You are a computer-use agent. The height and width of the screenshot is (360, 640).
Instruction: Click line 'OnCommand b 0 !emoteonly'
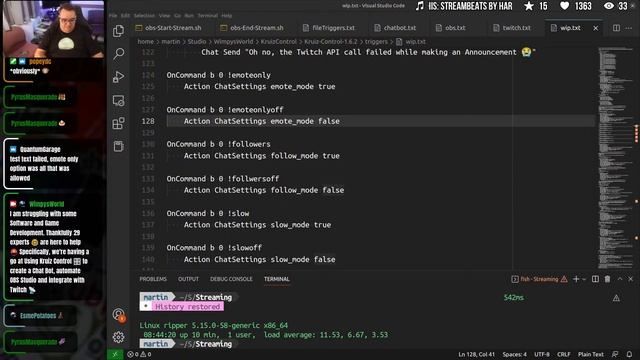click(x=218, y=75)
